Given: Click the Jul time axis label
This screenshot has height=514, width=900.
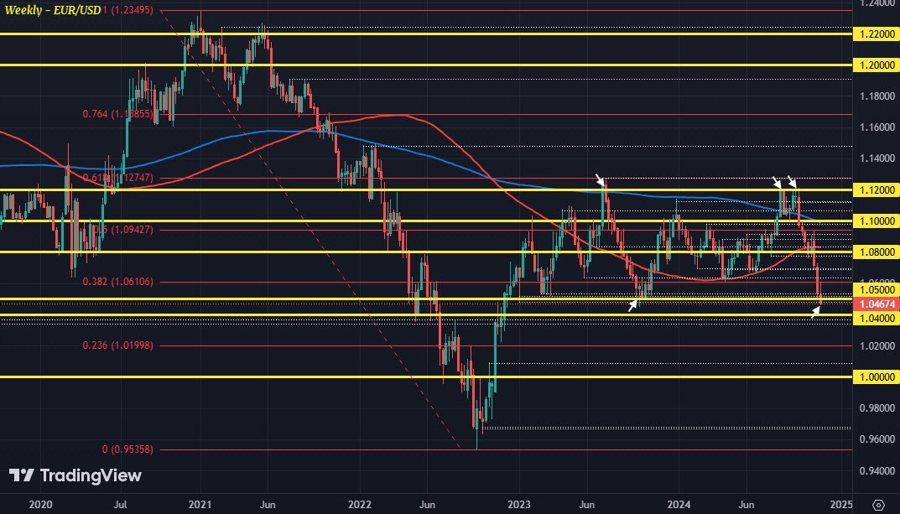Looking at the screenshot, I should pyautogui.click(x=120, y=505).
